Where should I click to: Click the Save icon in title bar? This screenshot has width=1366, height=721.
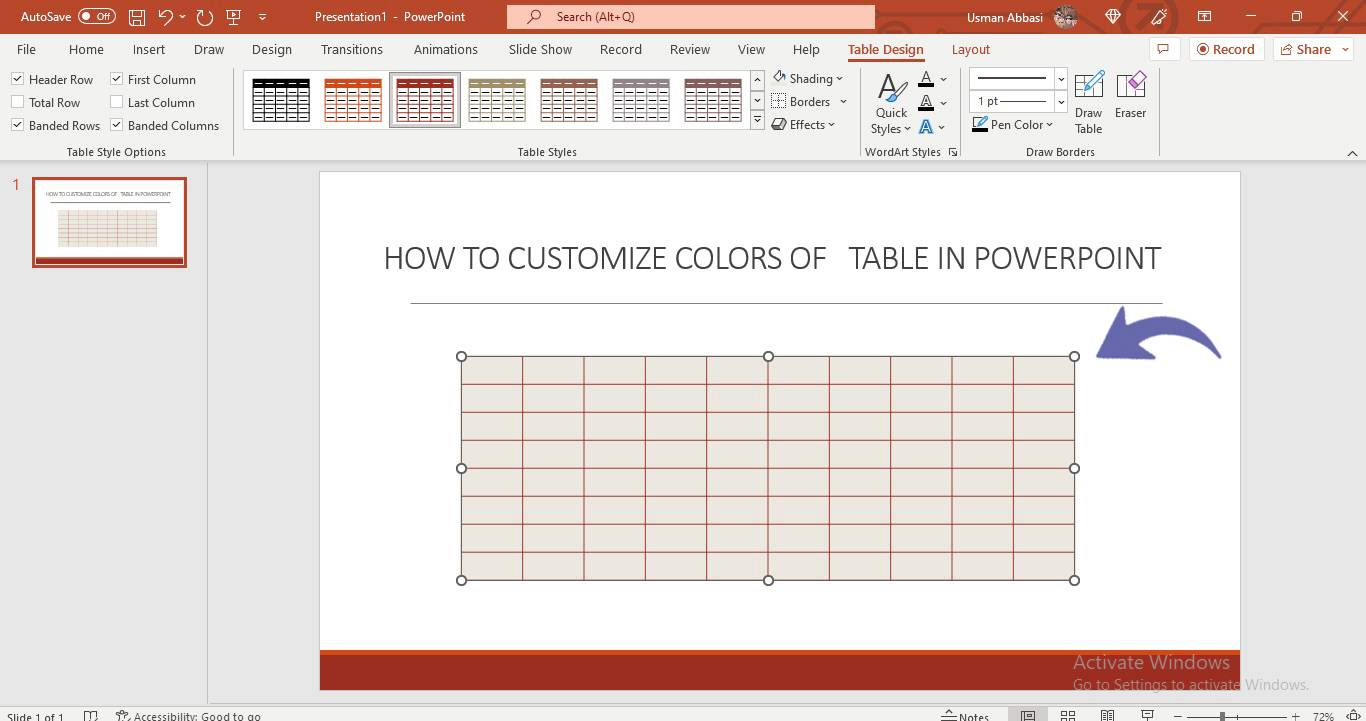(137, 17)
